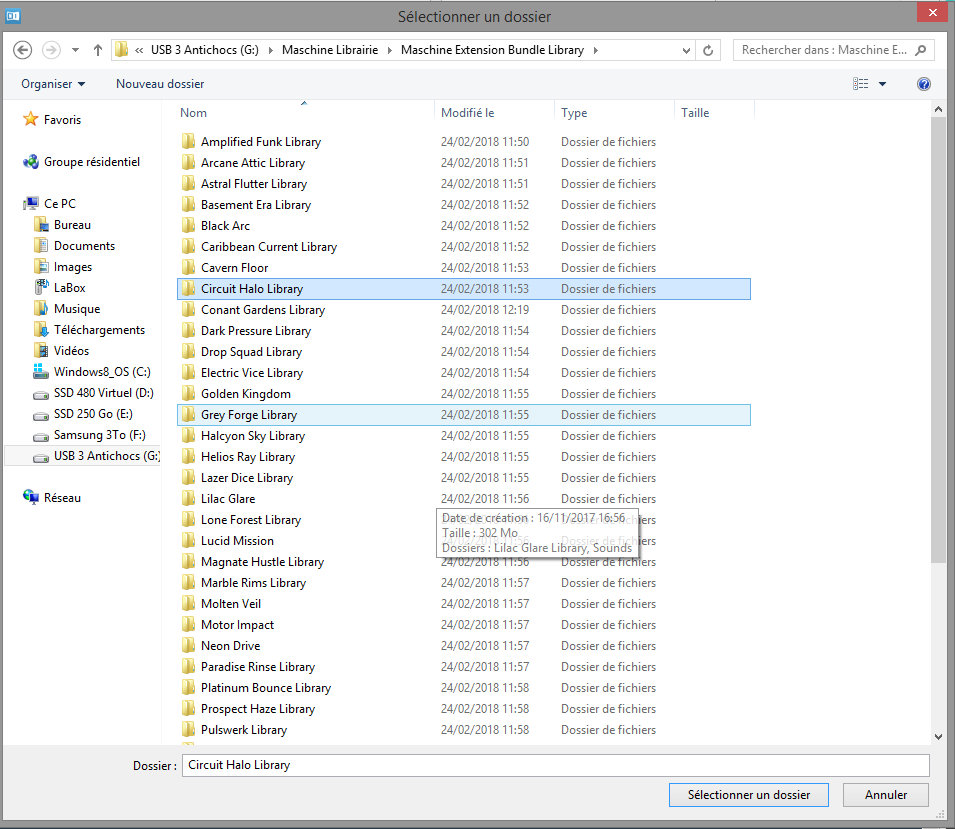Image resolution: width=955 pixels, height=829 pixels.
Task: Click the Forward navigation arrow
Action: pos(51,50)
